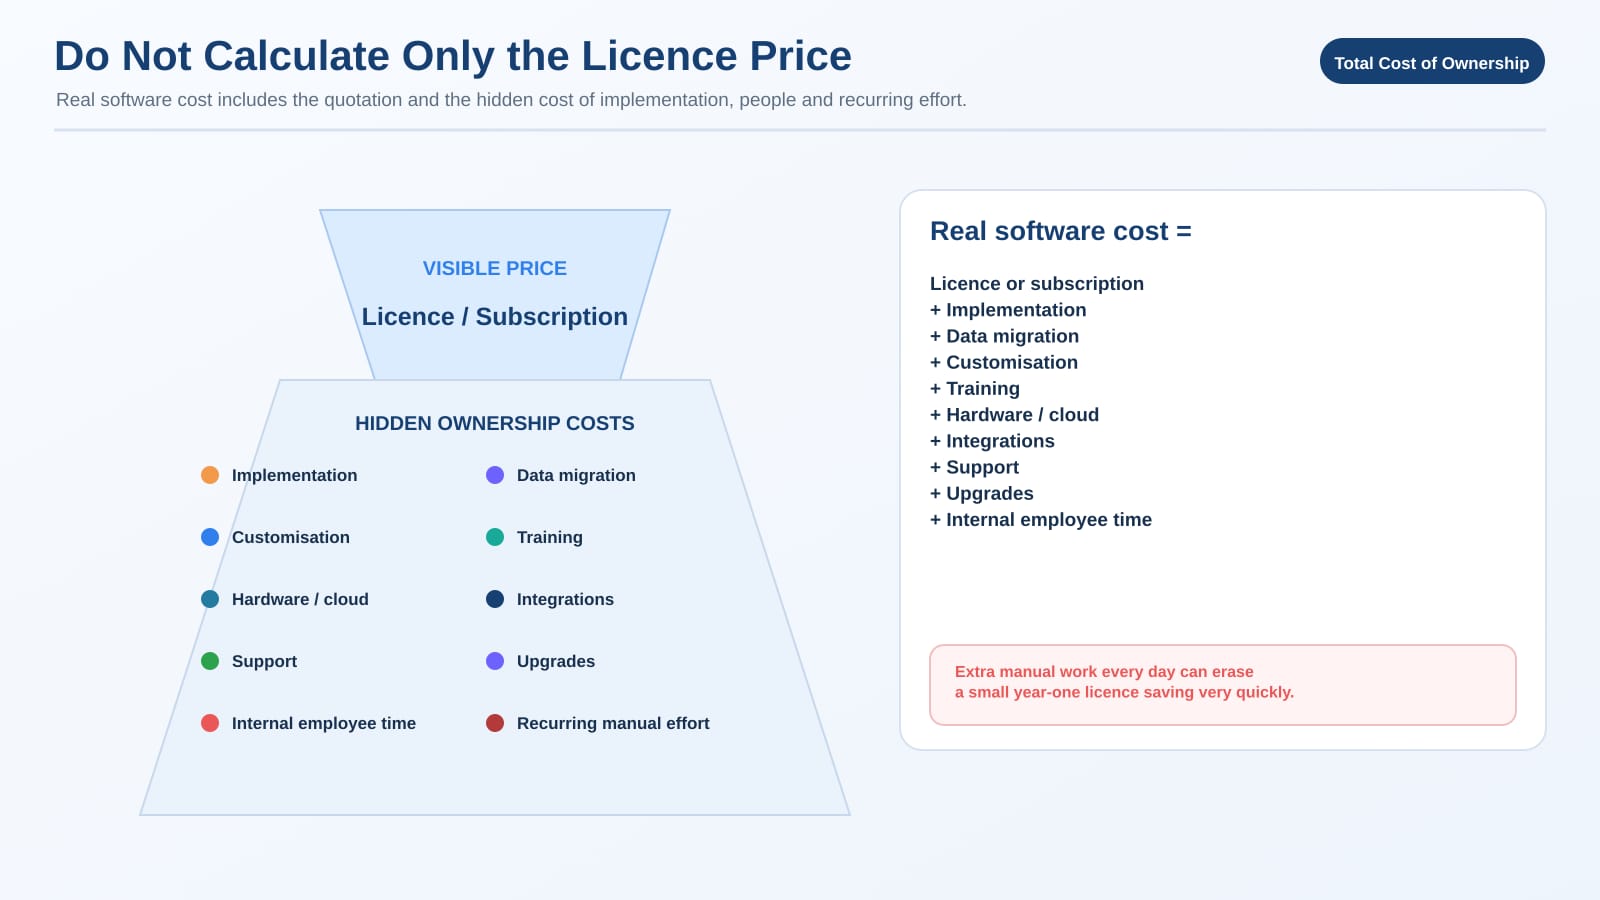Select the 'Integrations' label in the pyramid
This screenshot has height=900, width=1600.
[x=565, y=599]
